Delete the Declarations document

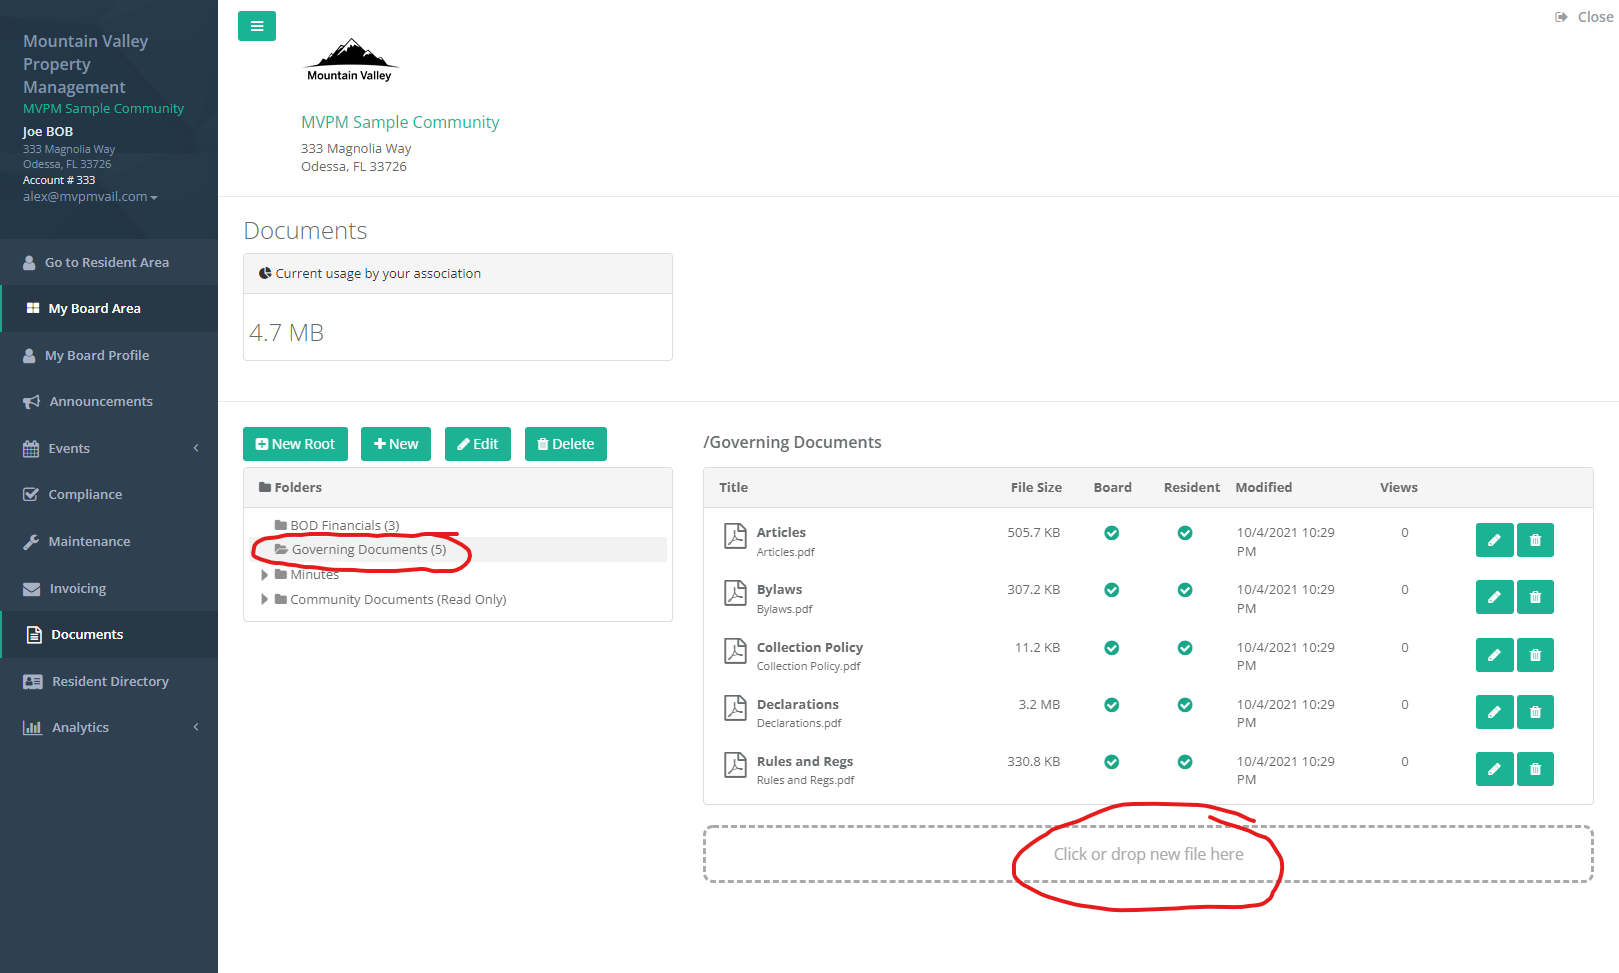click(1535, 712)
